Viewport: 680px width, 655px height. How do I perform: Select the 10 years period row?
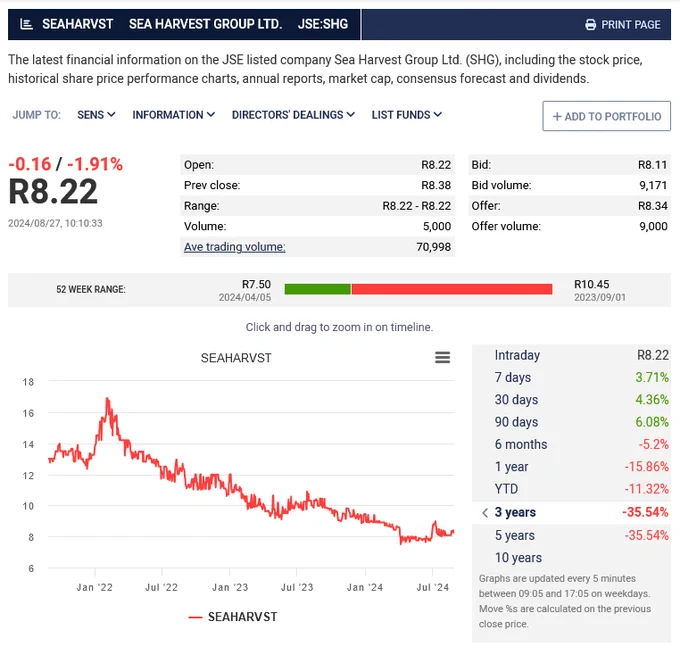[571, 558]
